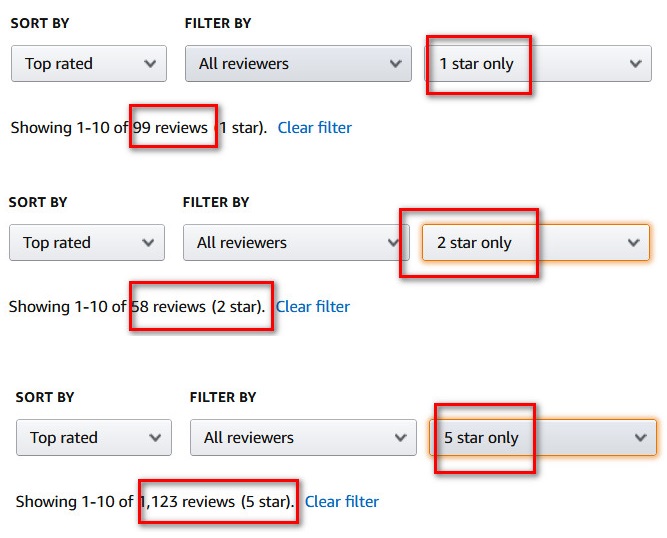This screenshot has height=538, width=667.
Task: Open Top rated sort dropdown above 1,123 reviews
Action: [94, 438]
